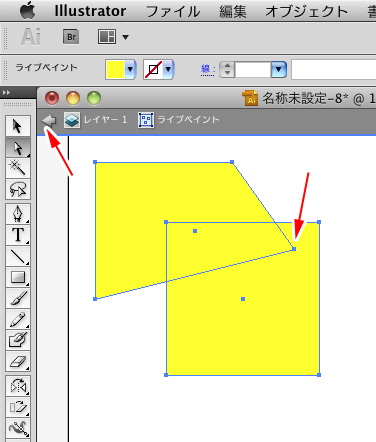Select the Magic Wand tool
Viewport: 376px width, 442px height.
pos(18,168)
